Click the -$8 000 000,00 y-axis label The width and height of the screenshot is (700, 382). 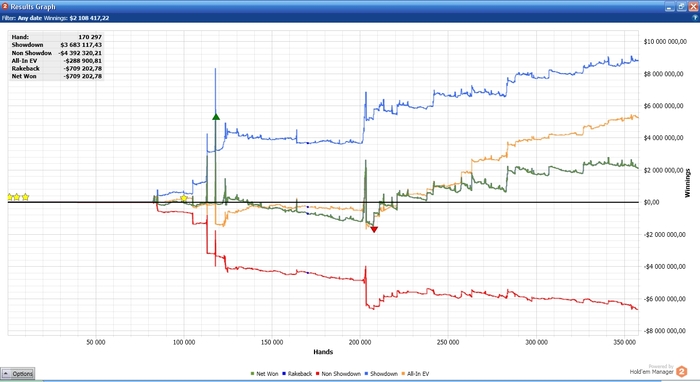coord(664,331)
